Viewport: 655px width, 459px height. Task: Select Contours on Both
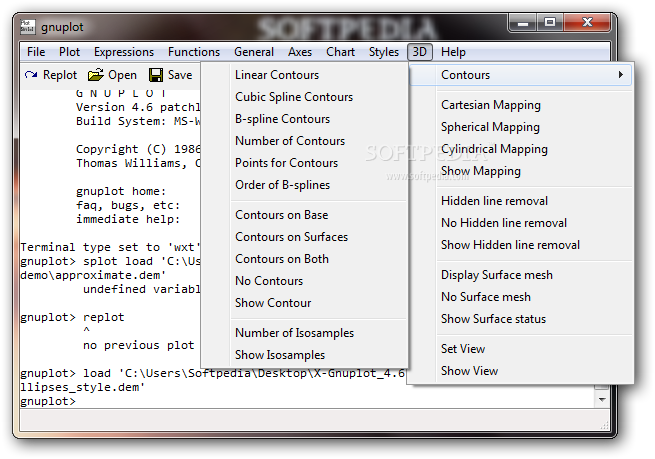[x=304, y=259]
